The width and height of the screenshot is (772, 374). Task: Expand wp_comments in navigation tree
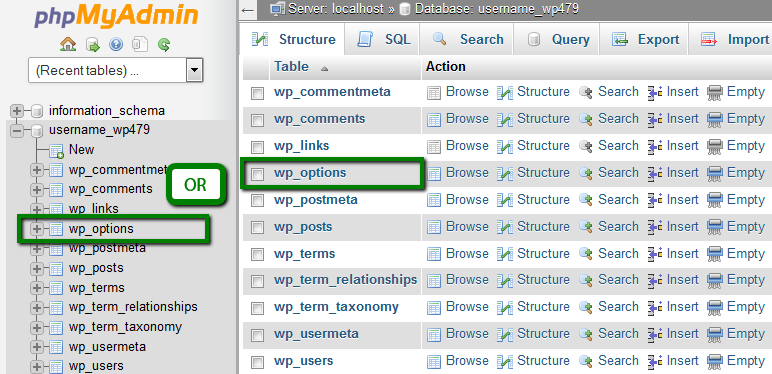coord(36,189)
